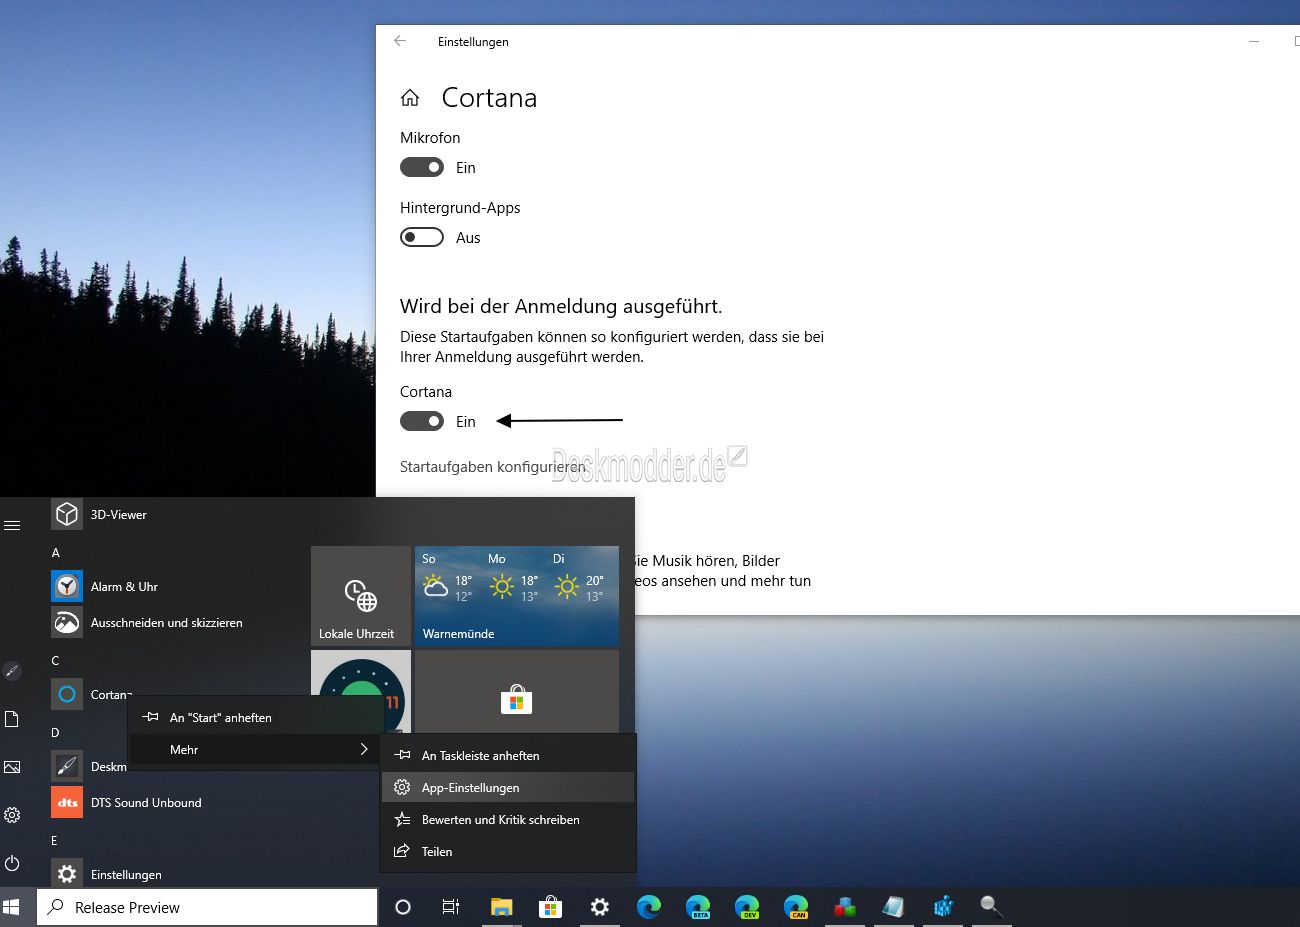1300x927 pixels.
Task: Open the Settings gear in Start sidebar
Action: coord(12,815)
